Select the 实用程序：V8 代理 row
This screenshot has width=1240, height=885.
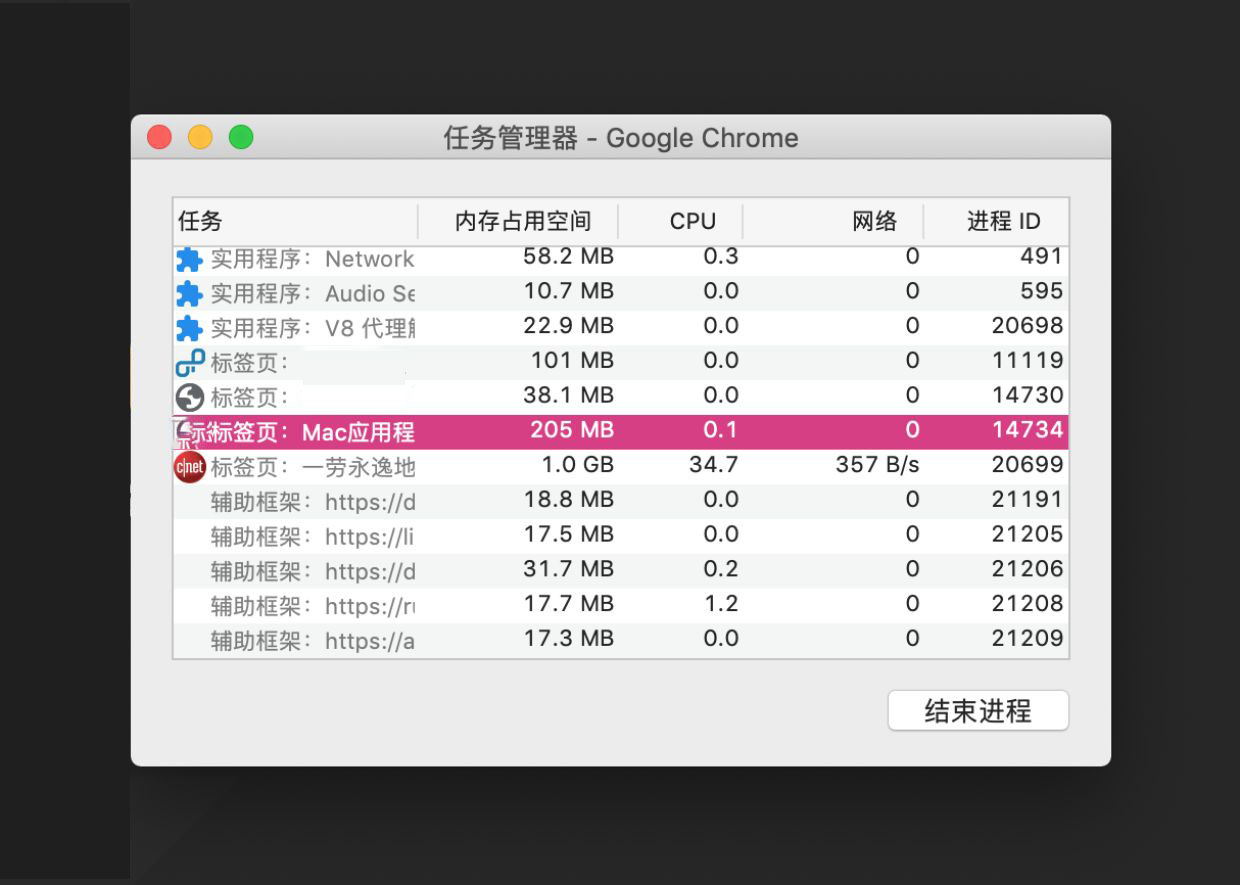coord(621,328)
